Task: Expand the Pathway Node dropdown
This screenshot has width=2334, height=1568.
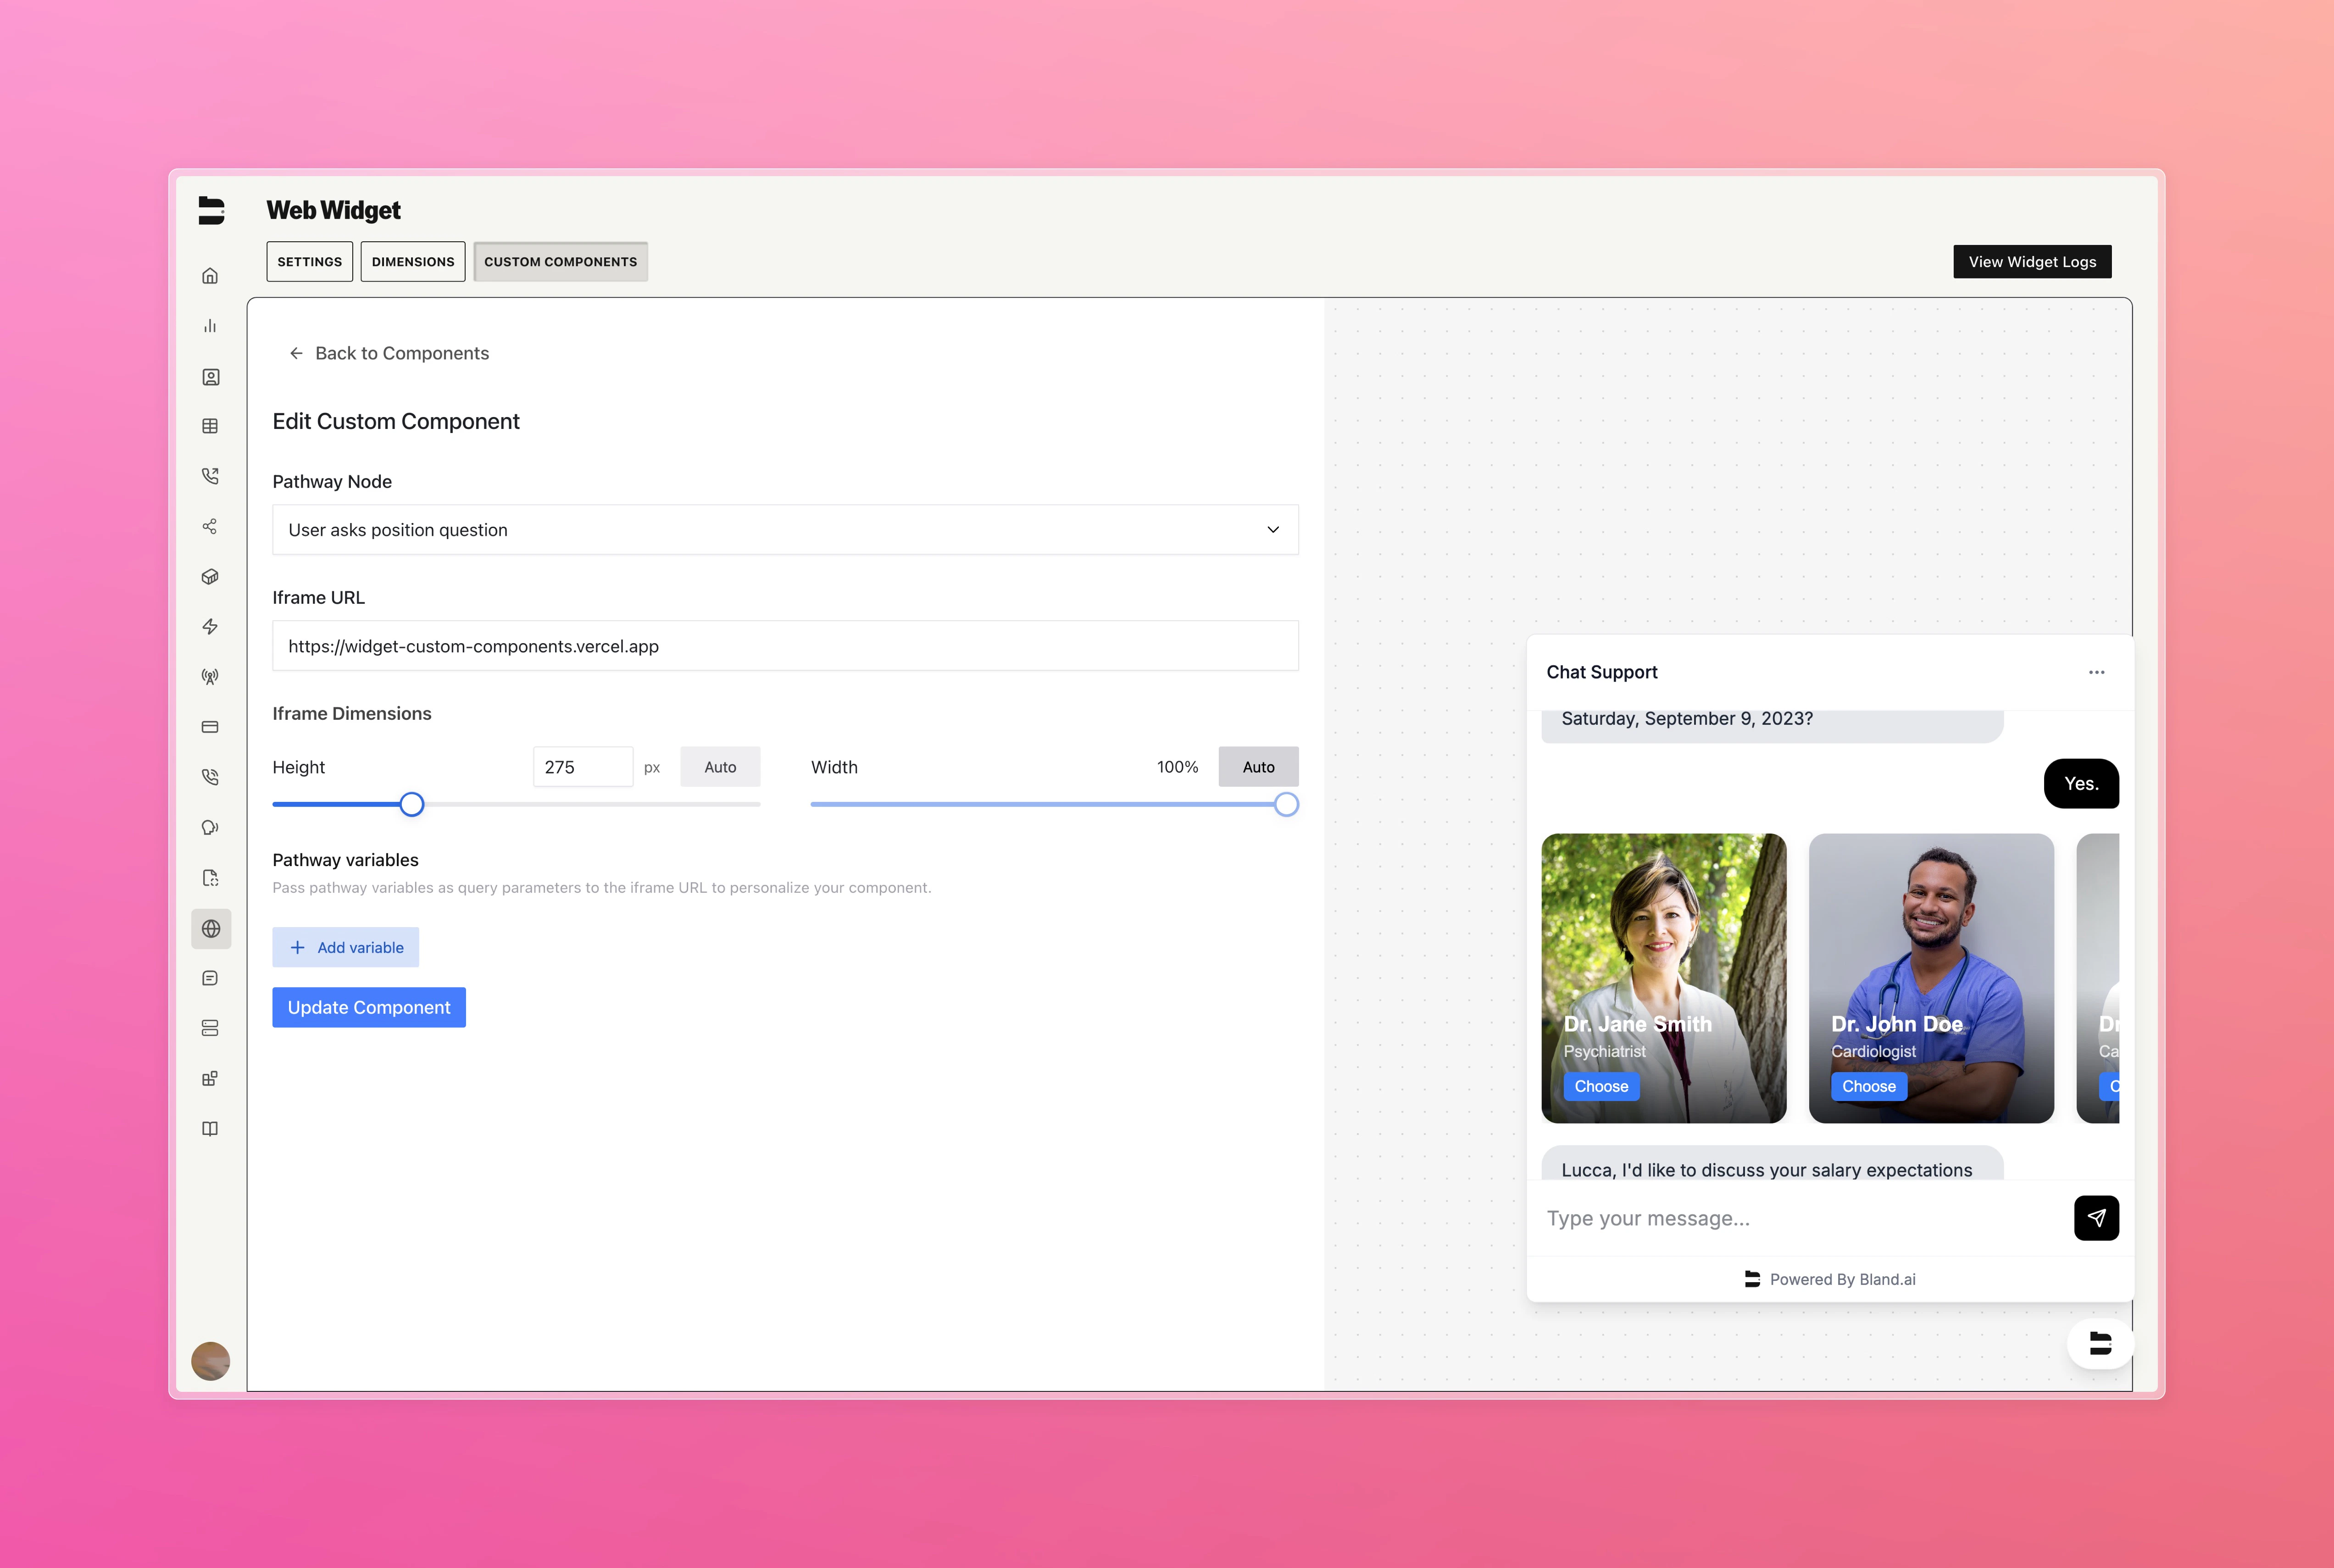Action: [x=785, y=530]
